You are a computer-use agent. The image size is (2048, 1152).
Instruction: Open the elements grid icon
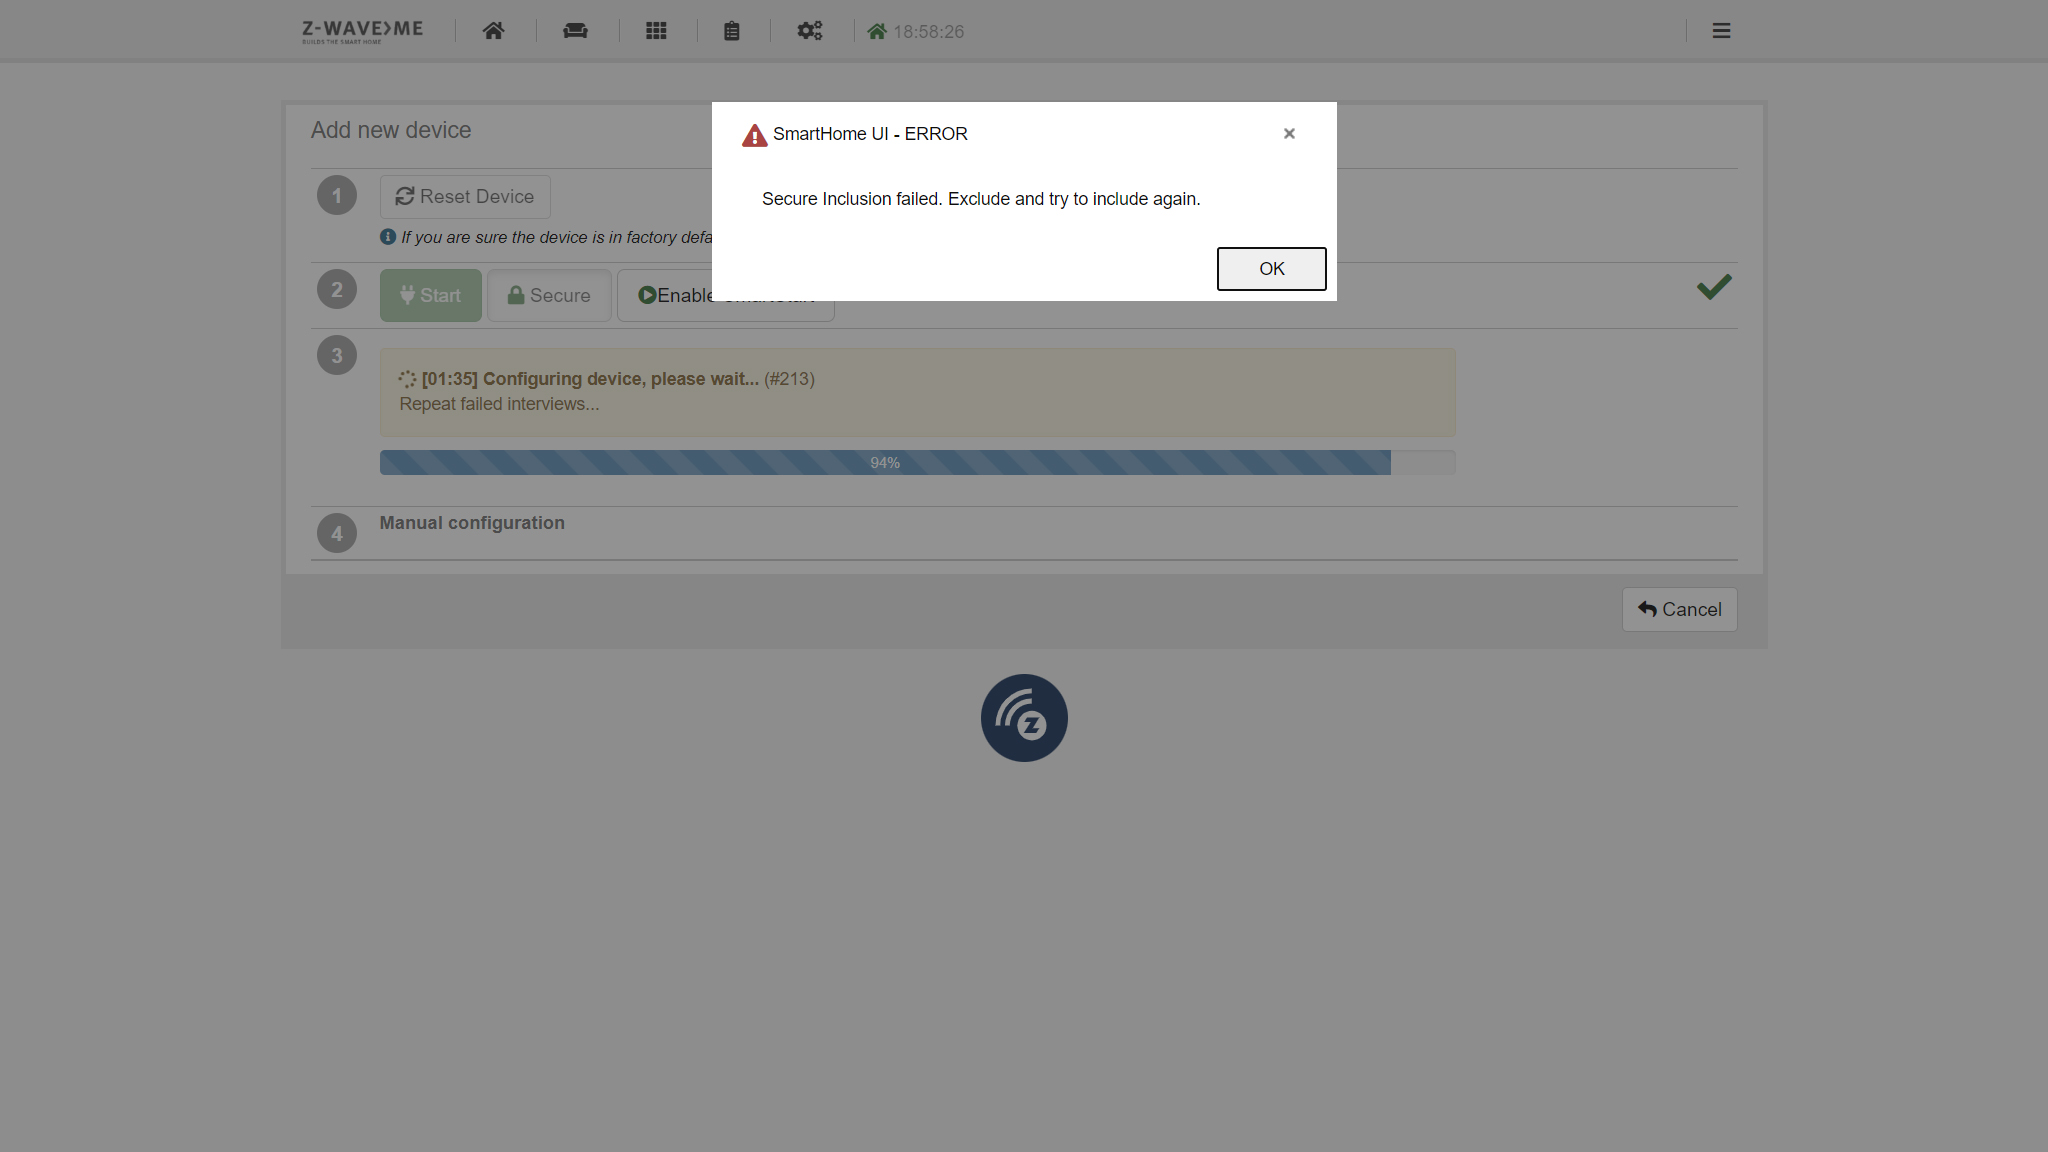[x=656, y=31]
